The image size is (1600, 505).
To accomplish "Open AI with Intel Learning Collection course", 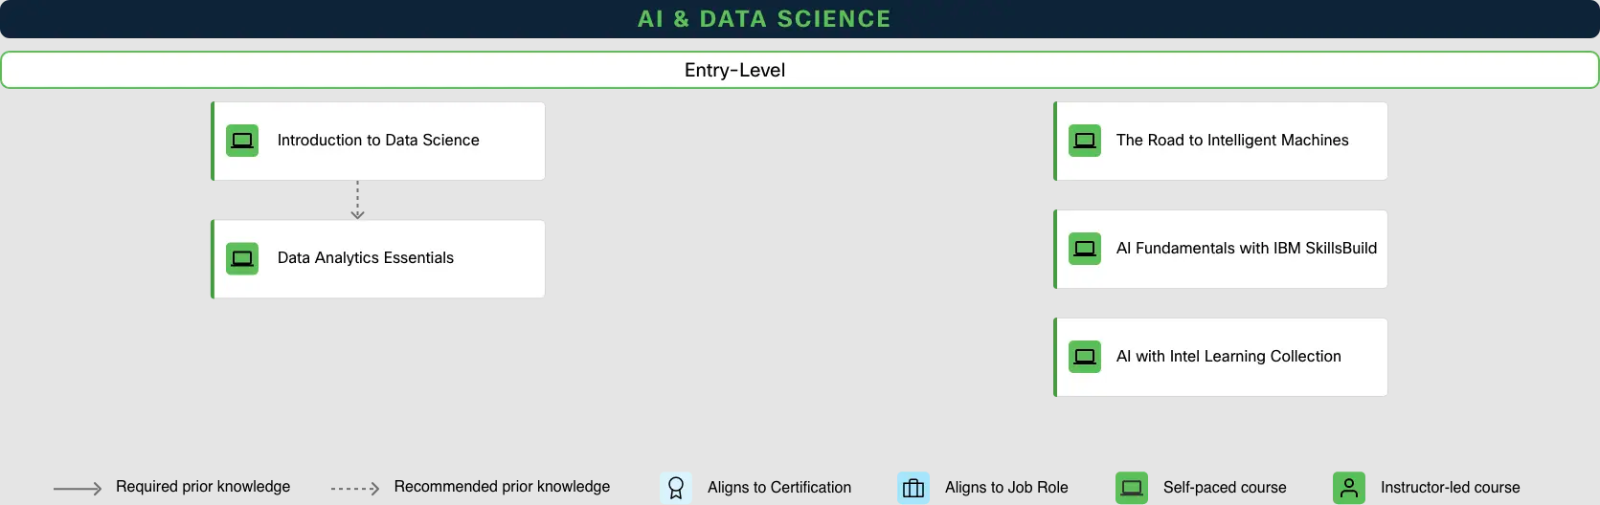I will pyautogui.click(x=1228, y=357).
